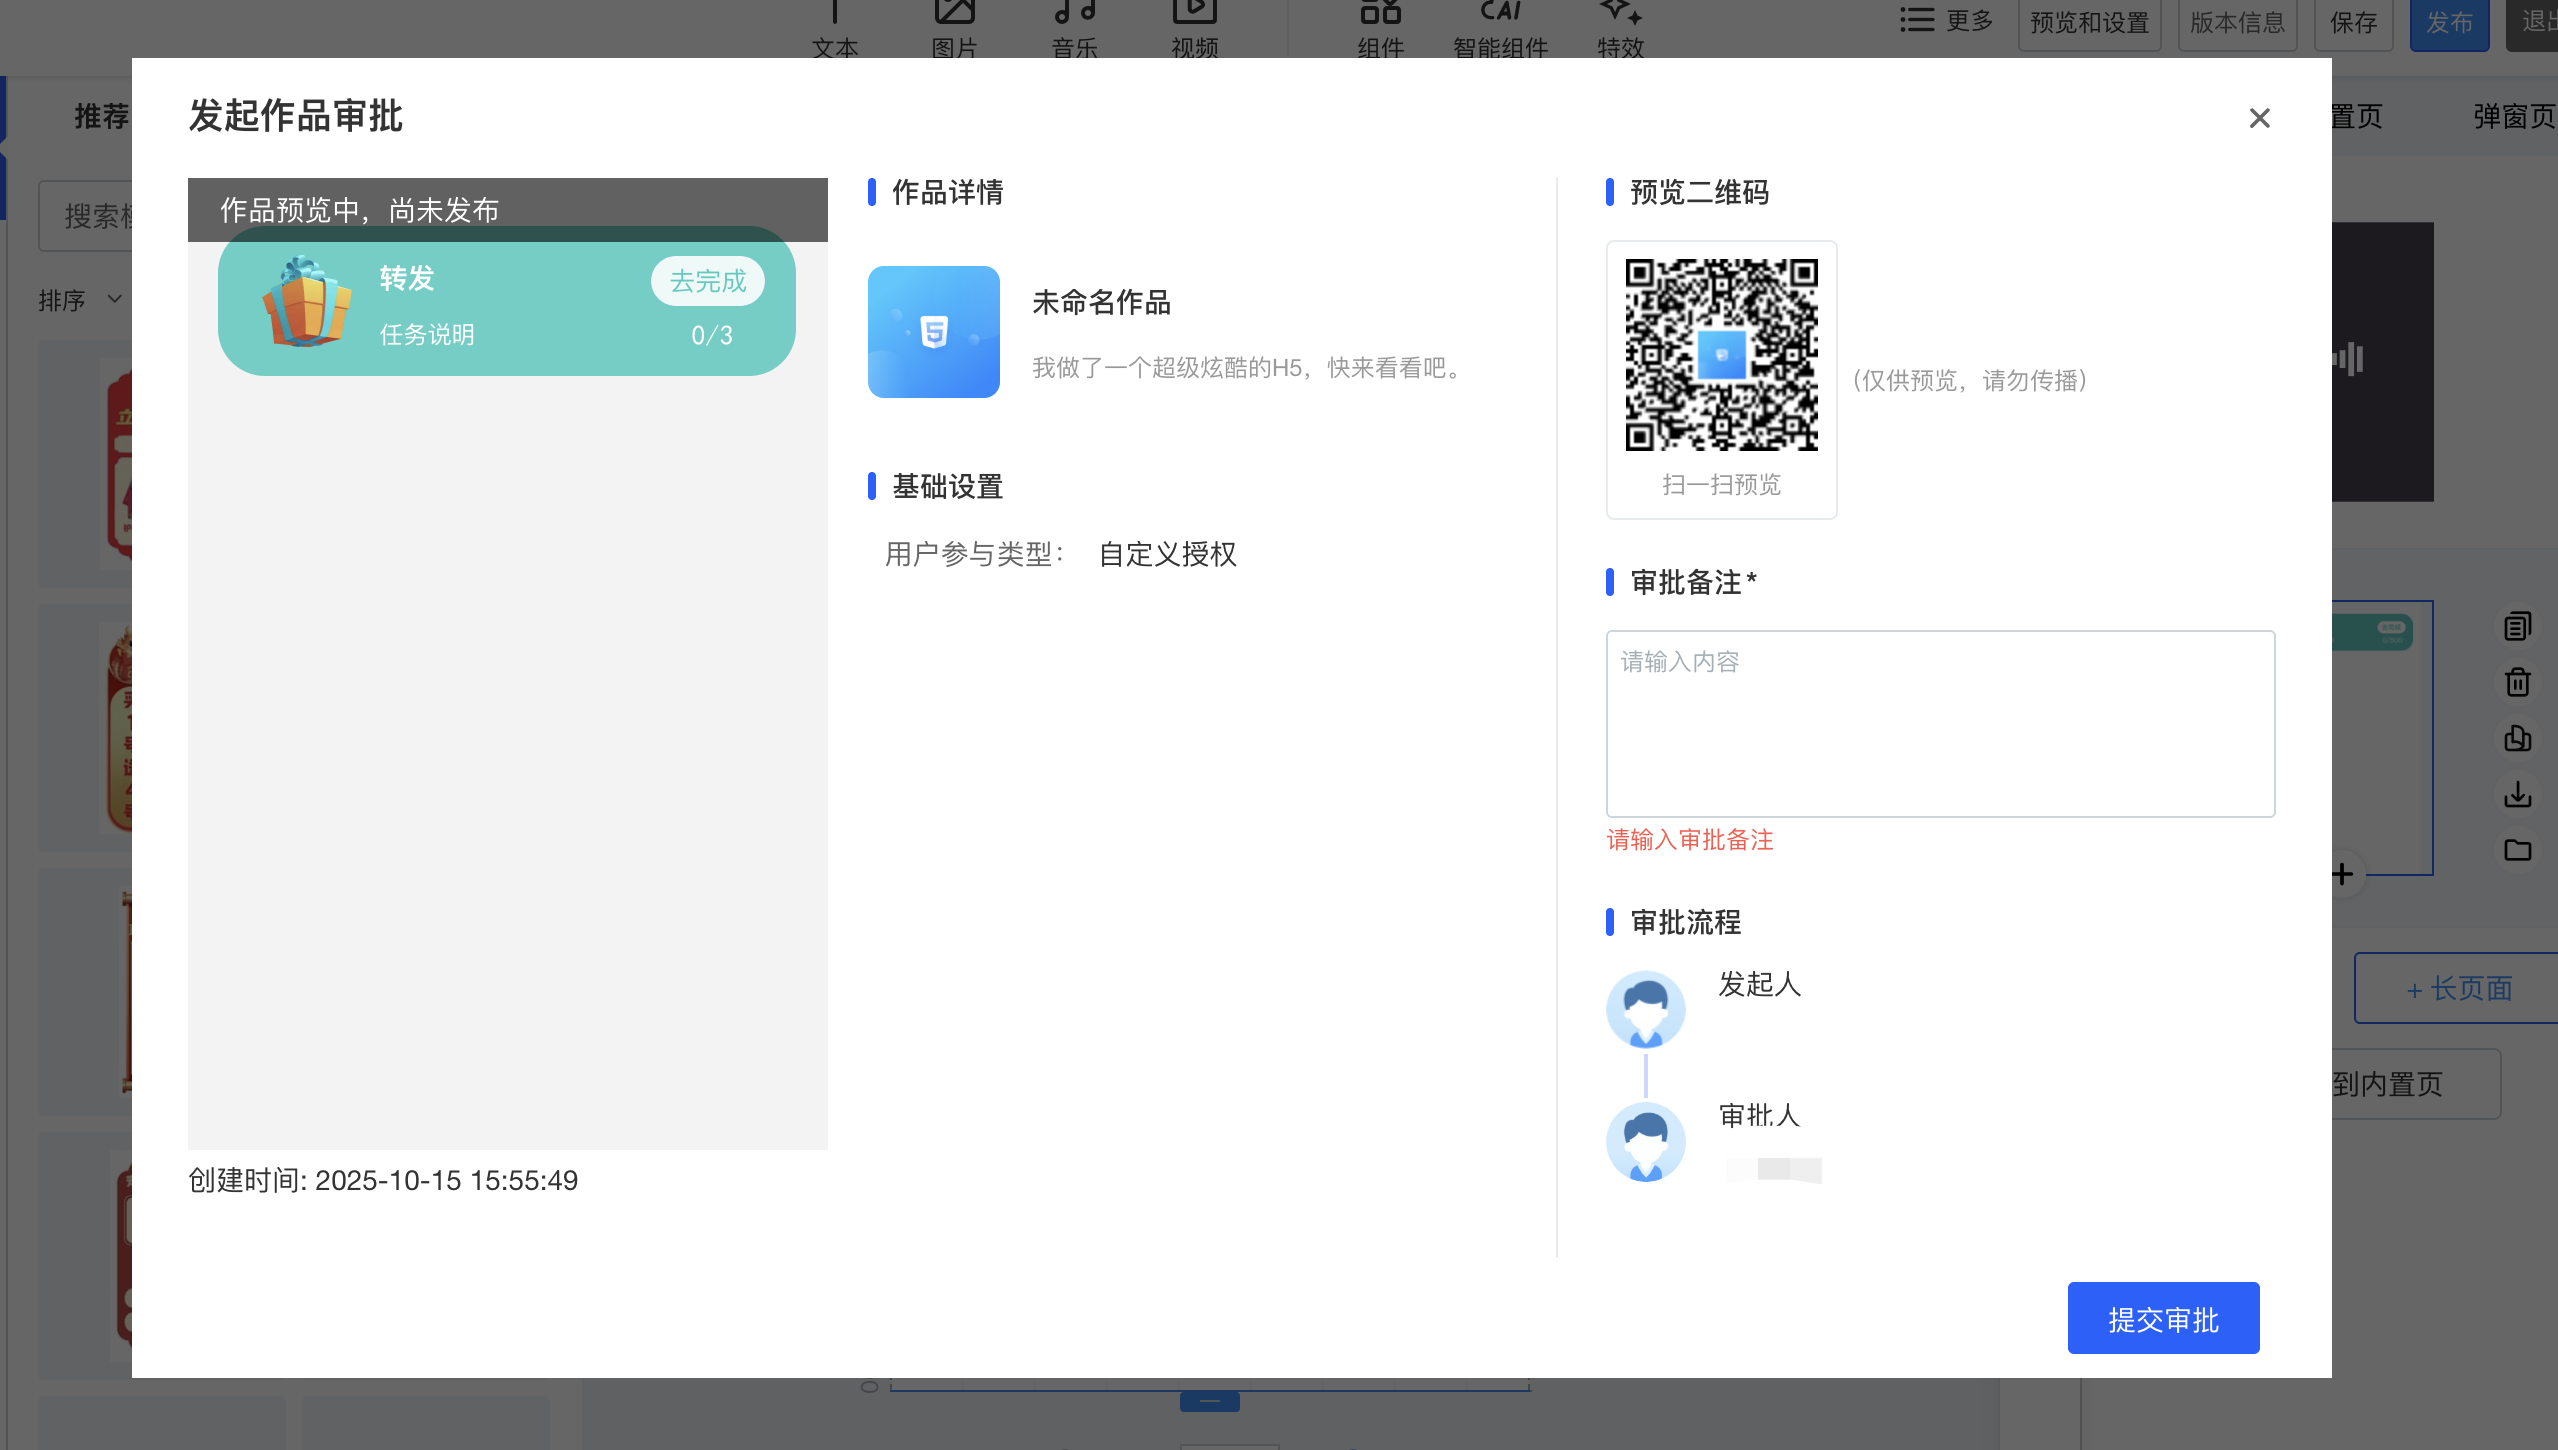
Task: Click the download page icon
Action: [x=2517, y=794]
